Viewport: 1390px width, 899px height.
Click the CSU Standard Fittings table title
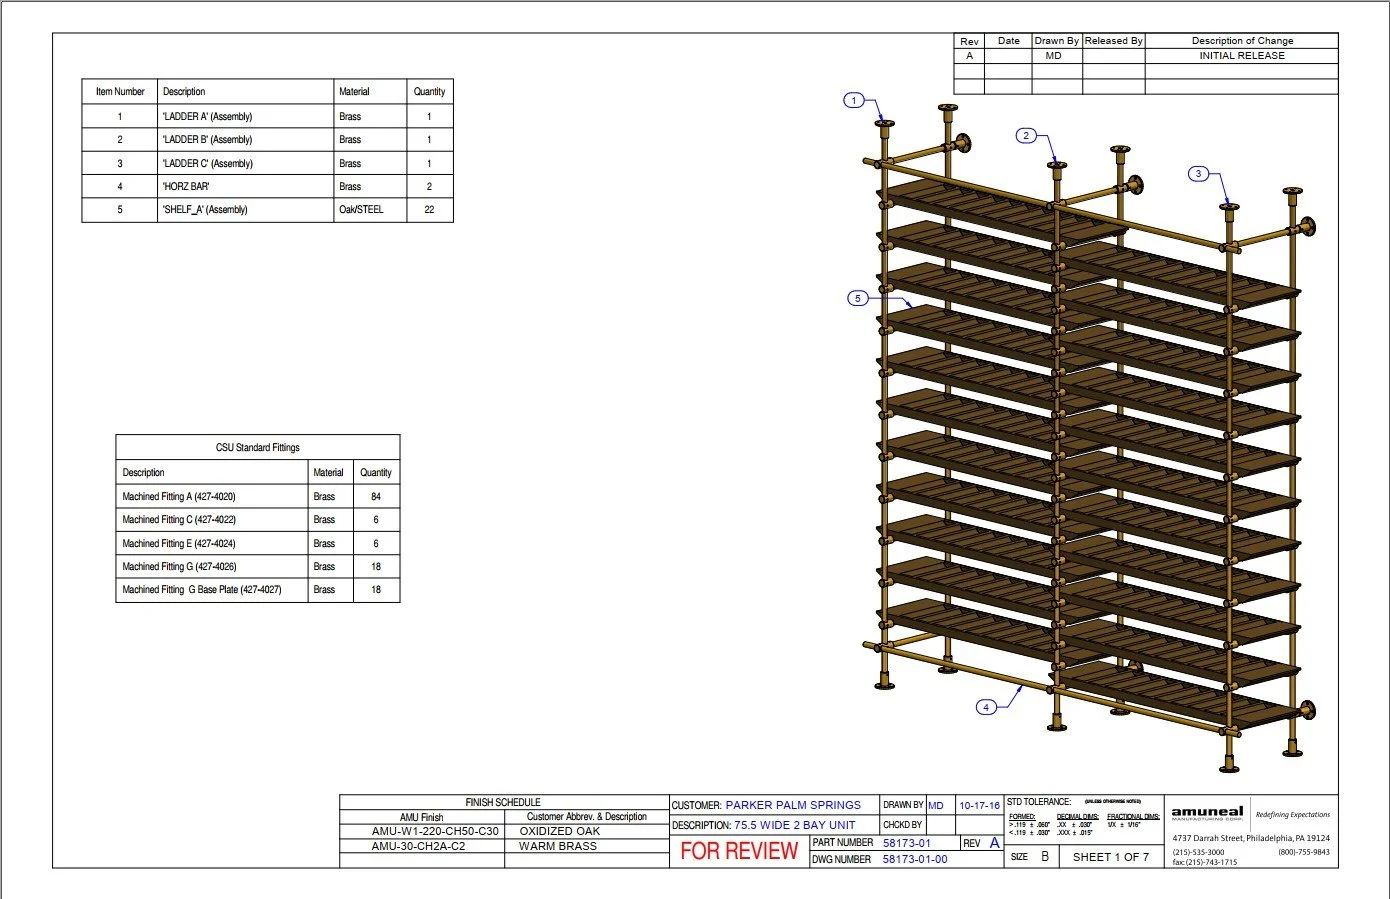click(x=258, y=447)
